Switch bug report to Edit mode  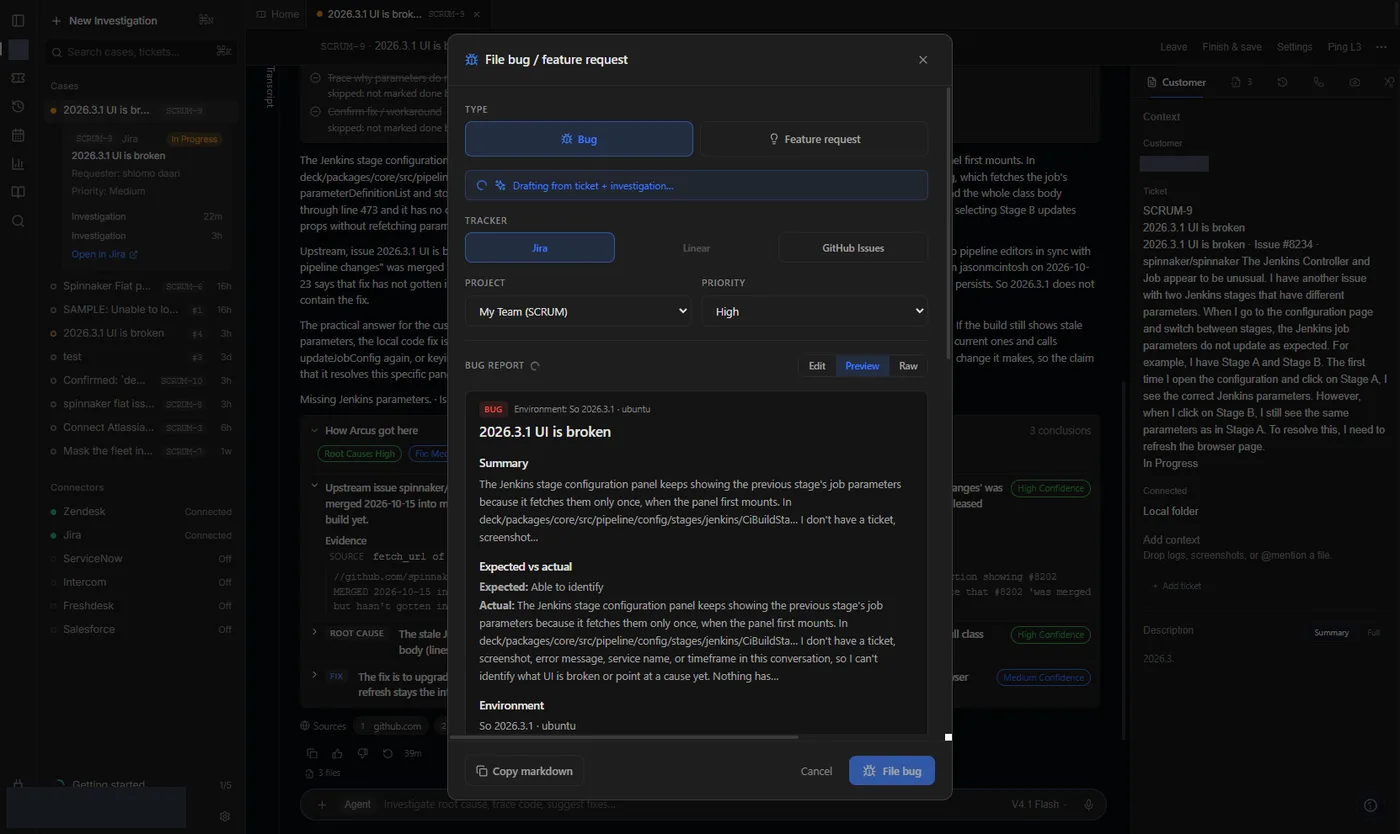[x=817, y=366]
